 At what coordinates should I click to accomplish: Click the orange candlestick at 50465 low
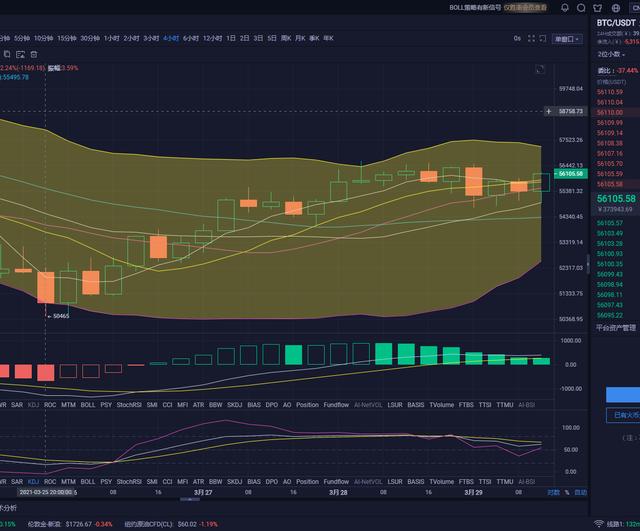[46, 286]
